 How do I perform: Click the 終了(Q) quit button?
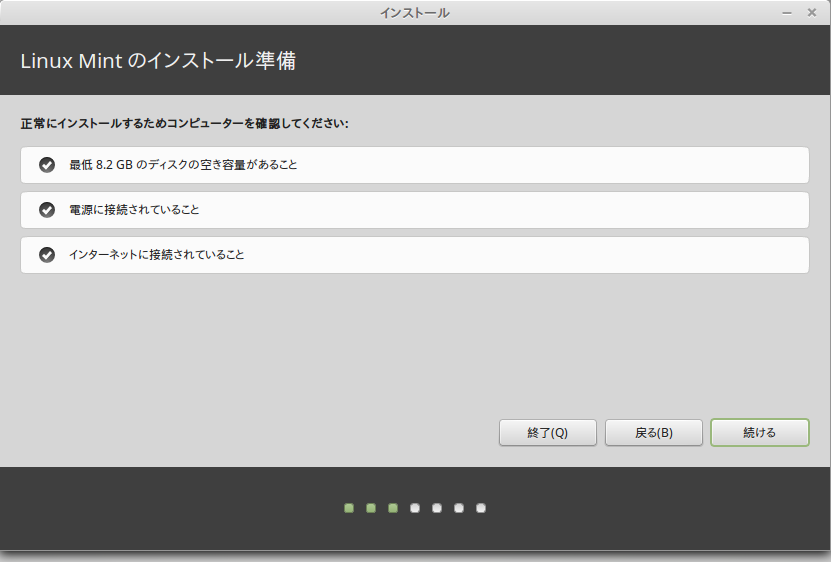point(548,433)
